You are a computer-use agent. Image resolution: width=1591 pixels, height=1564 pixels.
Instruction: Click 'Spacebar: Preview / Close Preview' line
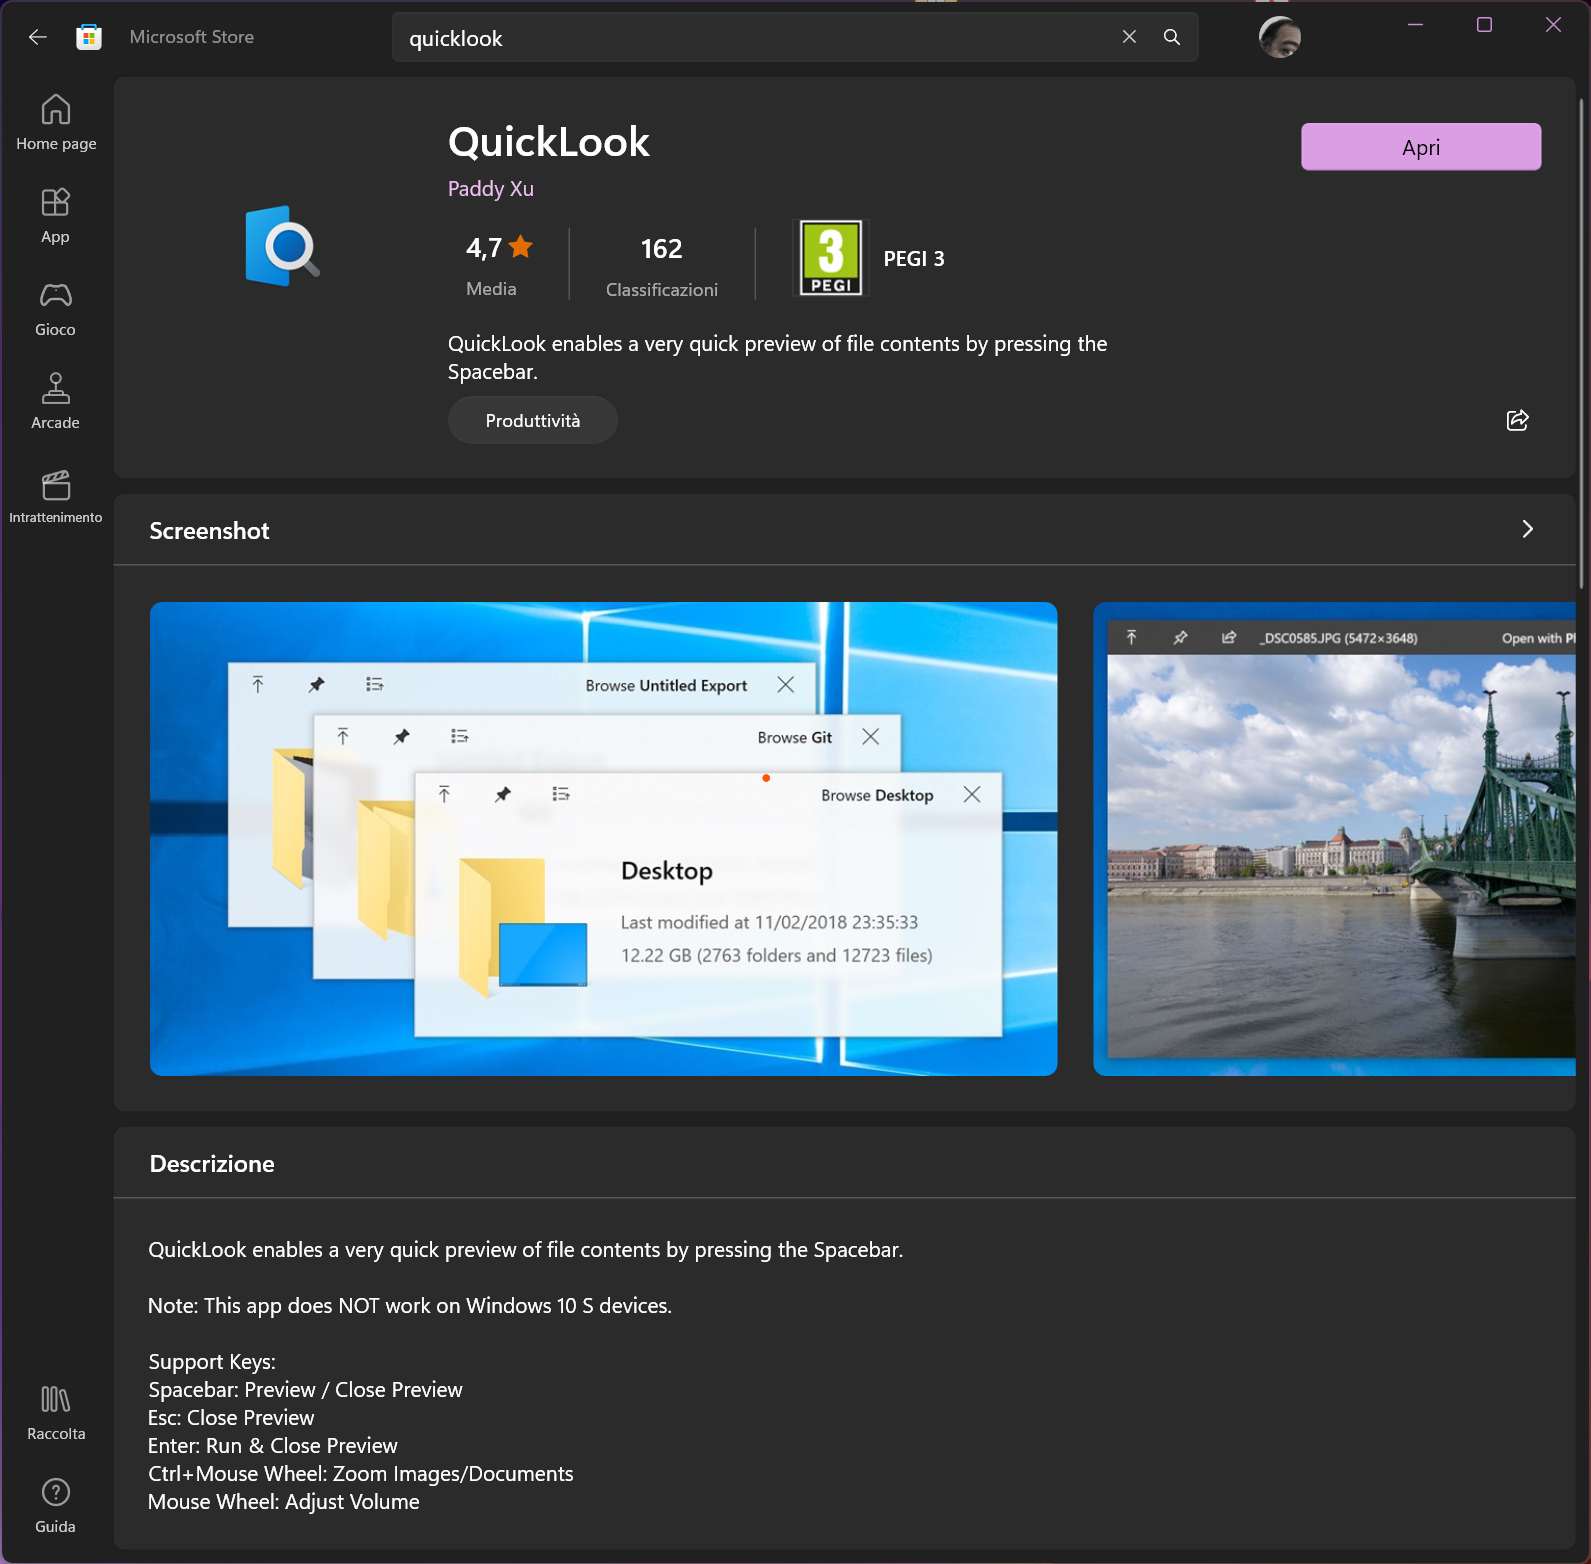[x=306, y=1389]
